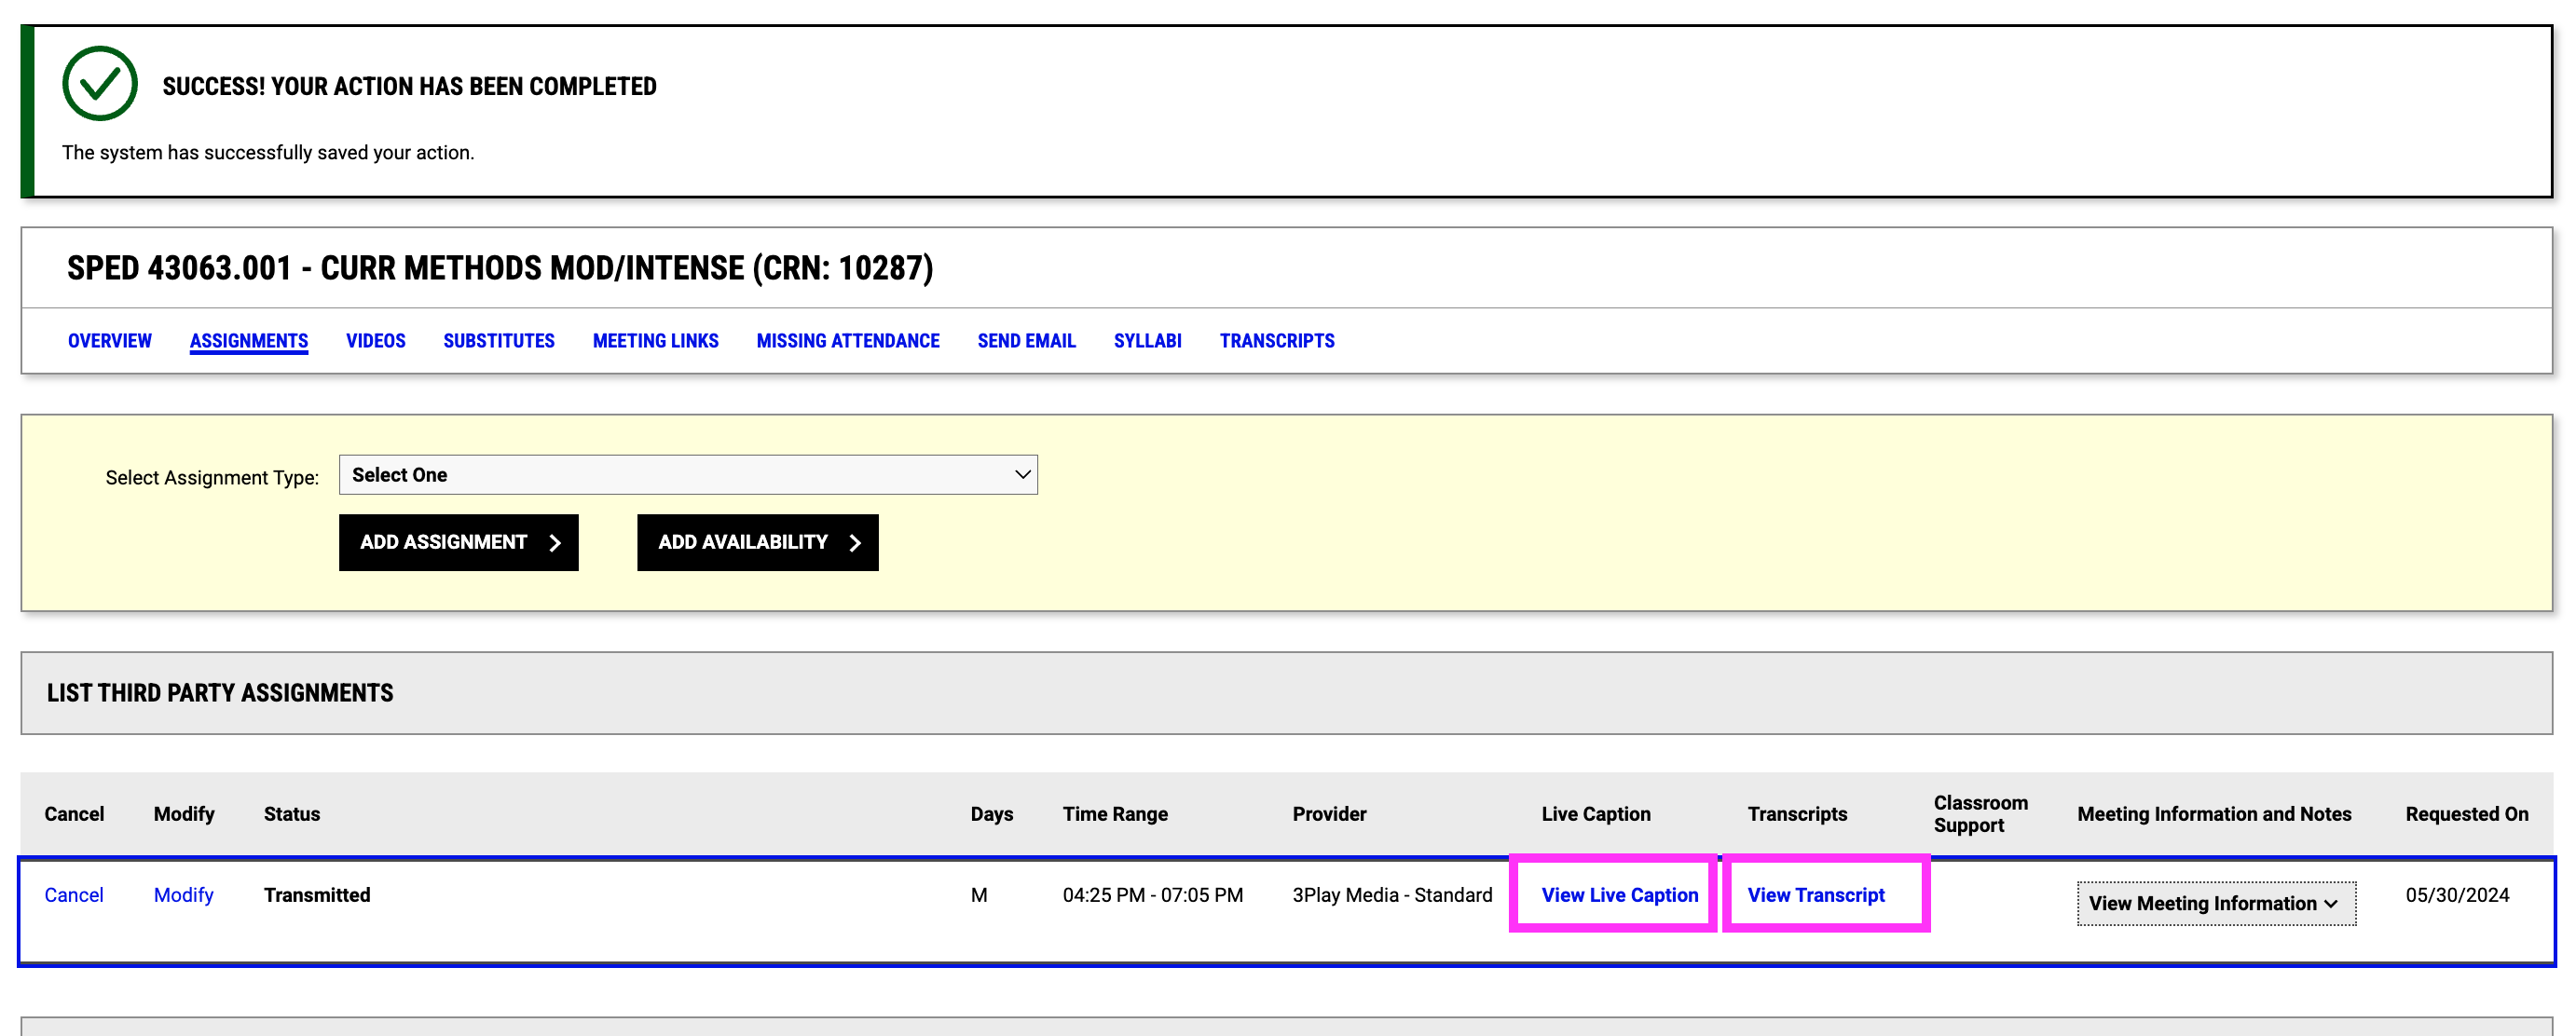2576x1036 pixels.
Task: Click the Live Caption column header
Action: (x=1596, y=814)
